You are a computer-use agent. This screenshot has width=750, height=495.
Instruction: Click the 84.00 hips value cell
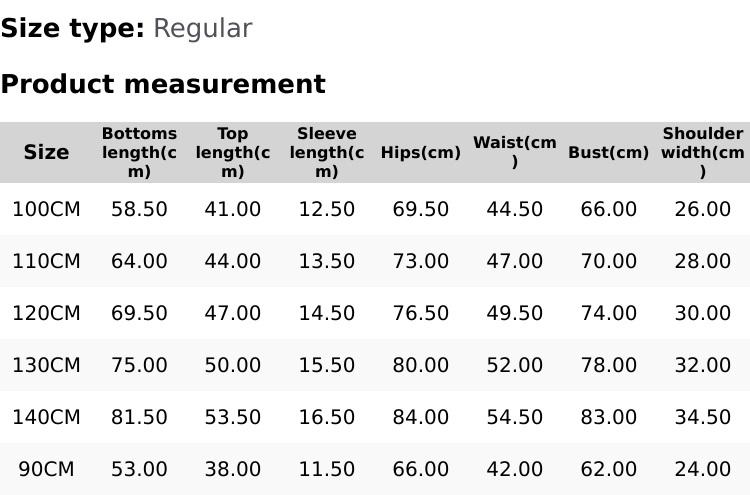tap(420, 417)
